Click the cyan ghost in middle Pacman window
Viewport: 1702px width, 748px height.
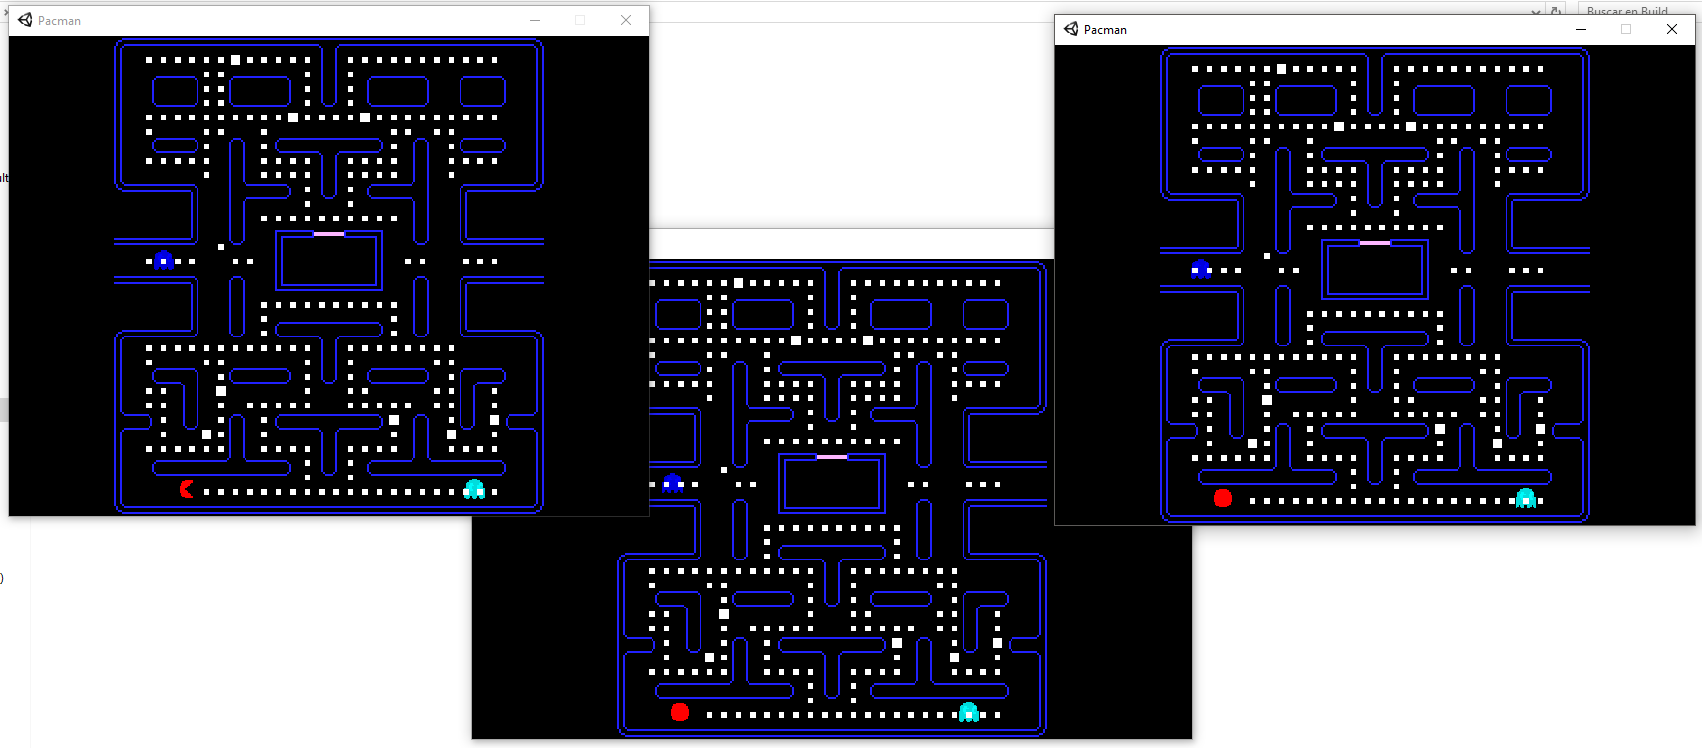pos(968,712)
